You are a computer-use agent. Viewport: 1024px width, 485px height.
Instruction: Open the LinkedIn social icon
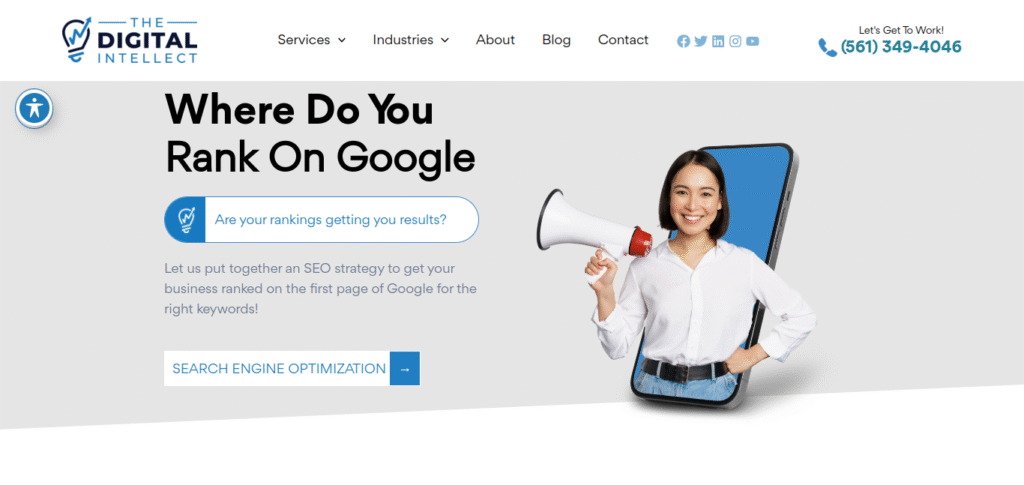coord(718,41)
